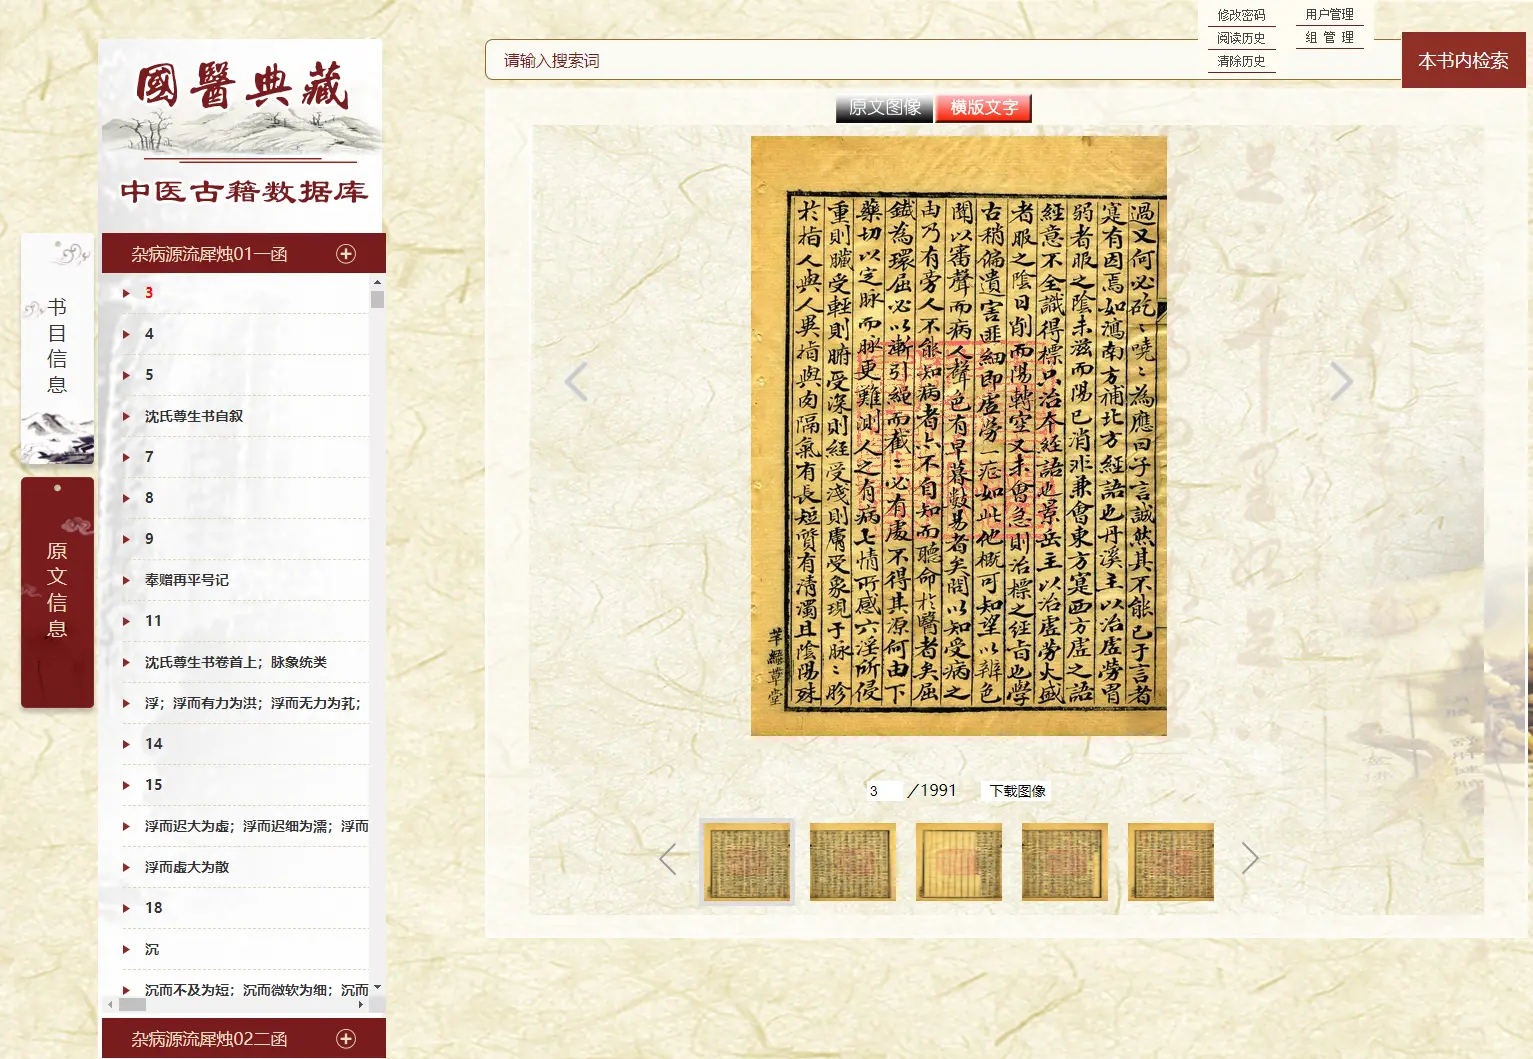The height and width of the screenshot is (1059, 1533).
Task: Open 阅读历史 menu item
Action: click(x=1242, y=38)
